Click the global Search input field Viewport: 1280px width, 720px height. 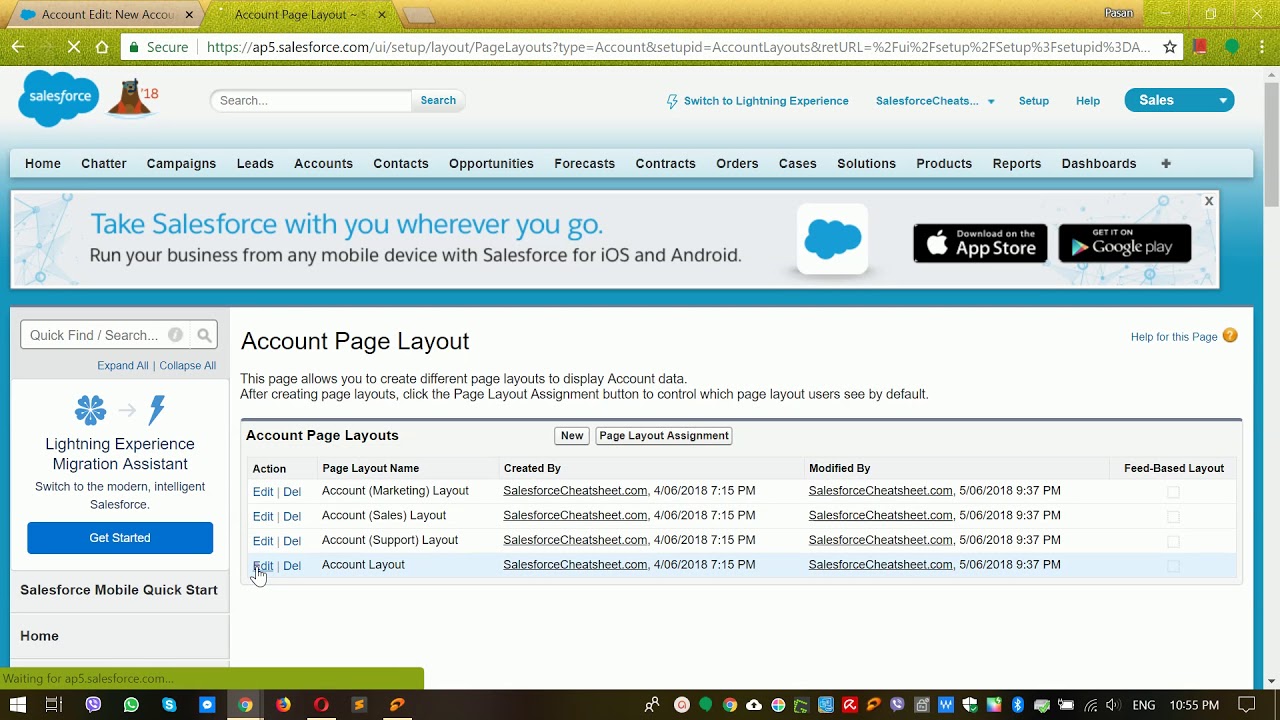tap(311, 100)
